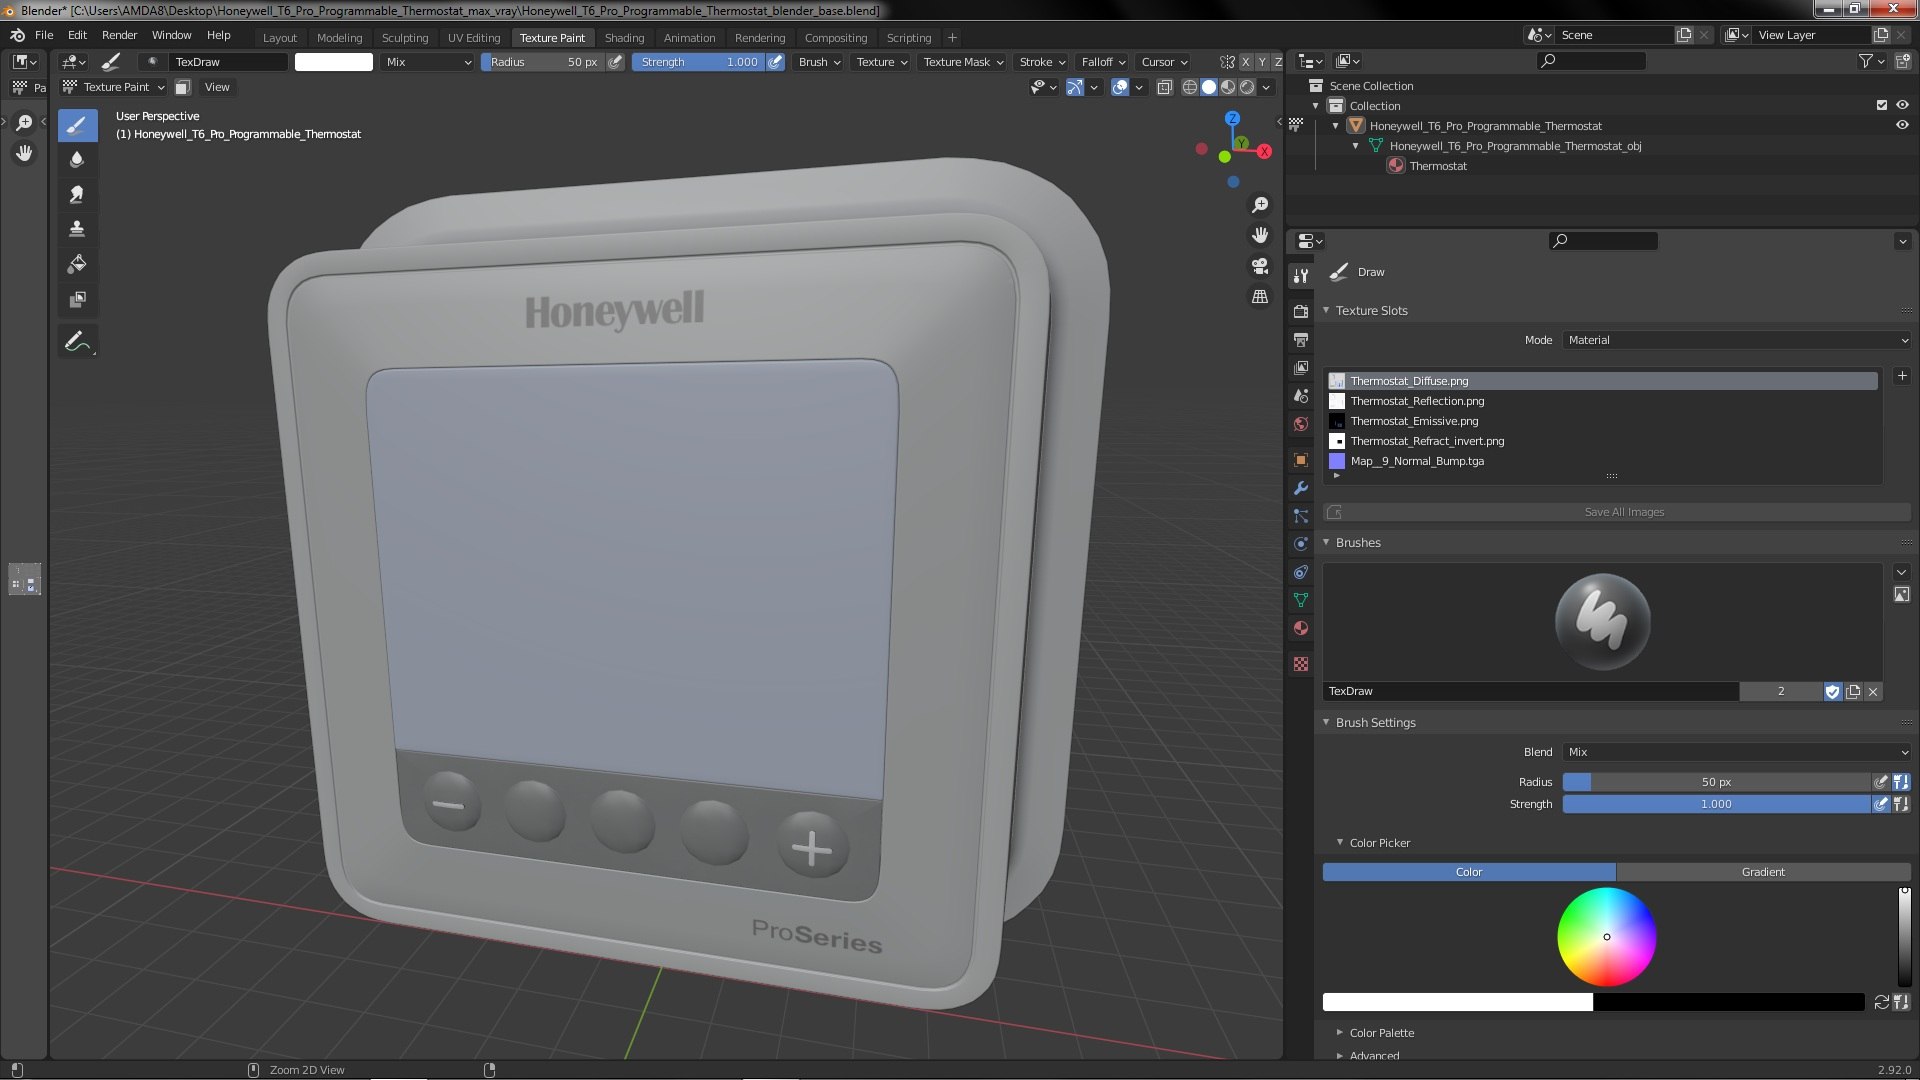1920x1080 pixels.
Task: Toggle fake user shield for TexDraw brush
Action: (x=1832, y=691)
